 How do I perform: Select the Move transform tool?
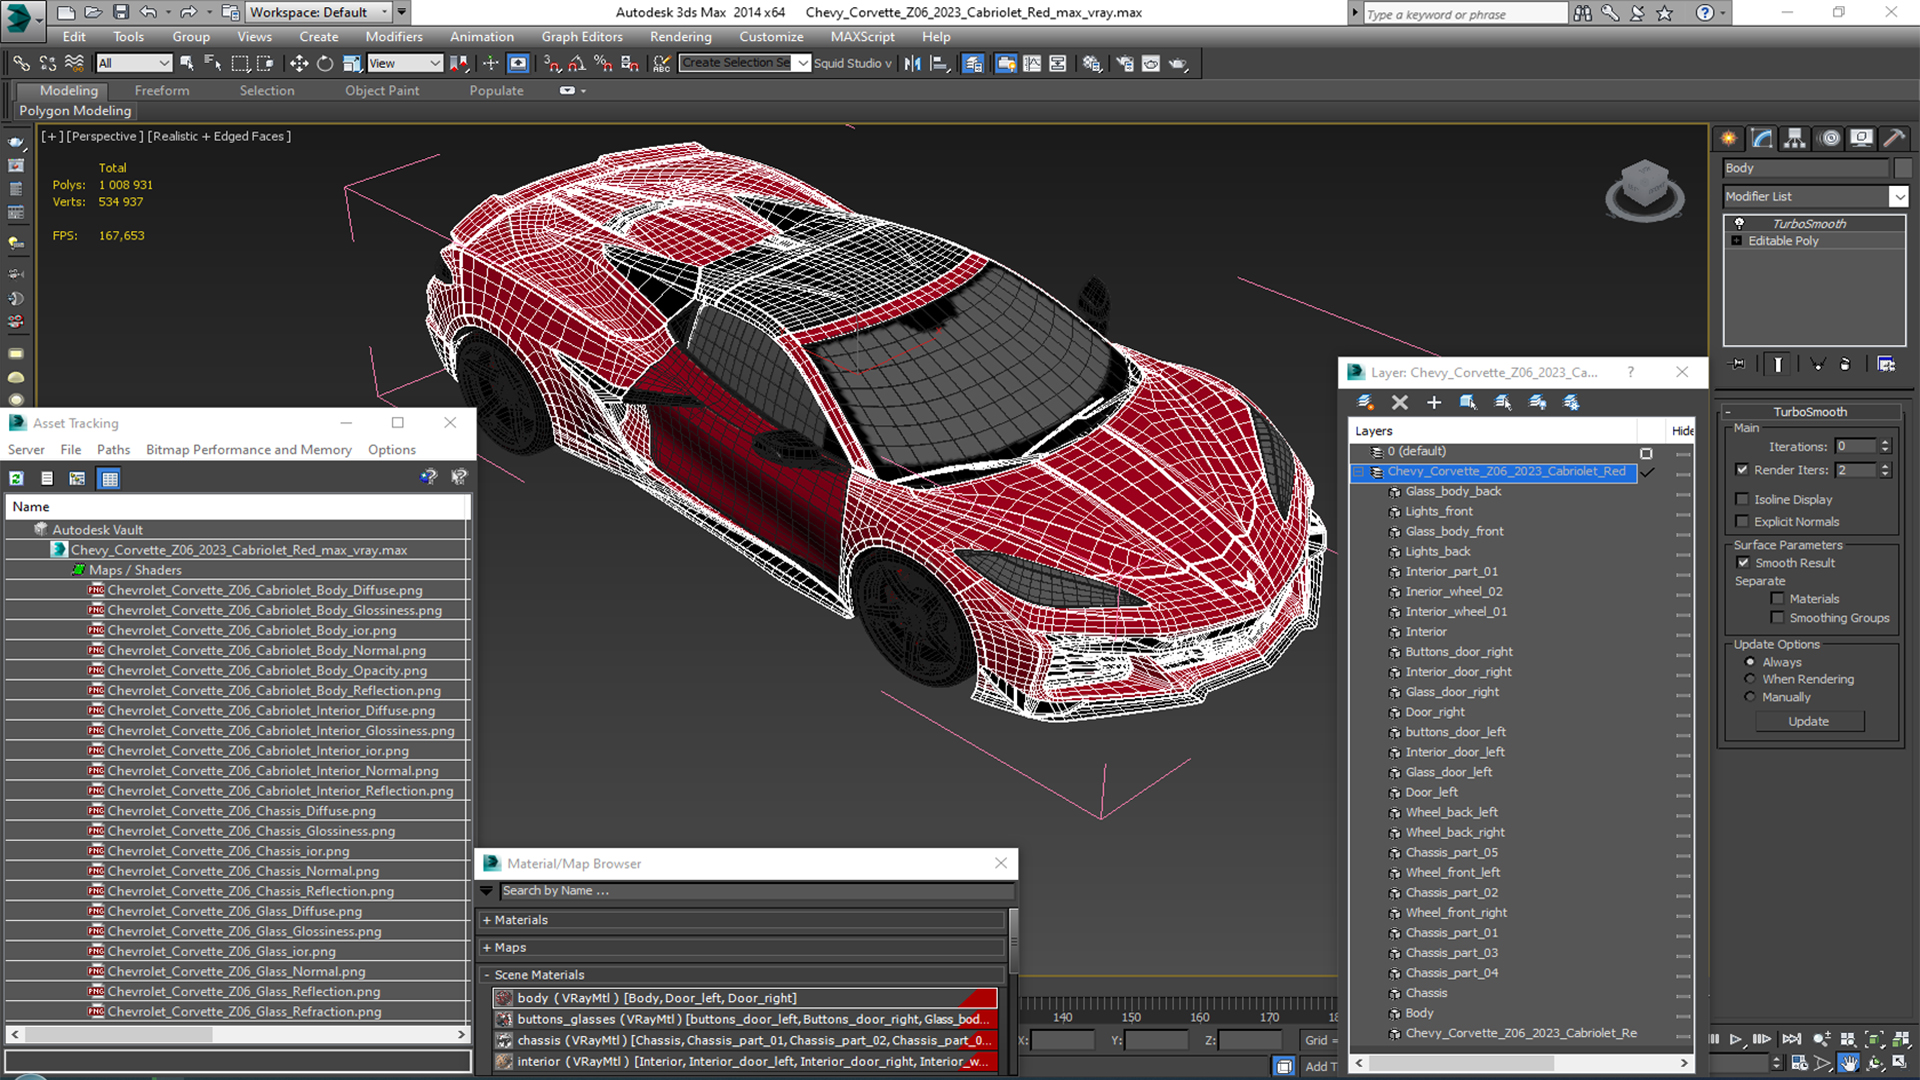(x=298, y=63)
